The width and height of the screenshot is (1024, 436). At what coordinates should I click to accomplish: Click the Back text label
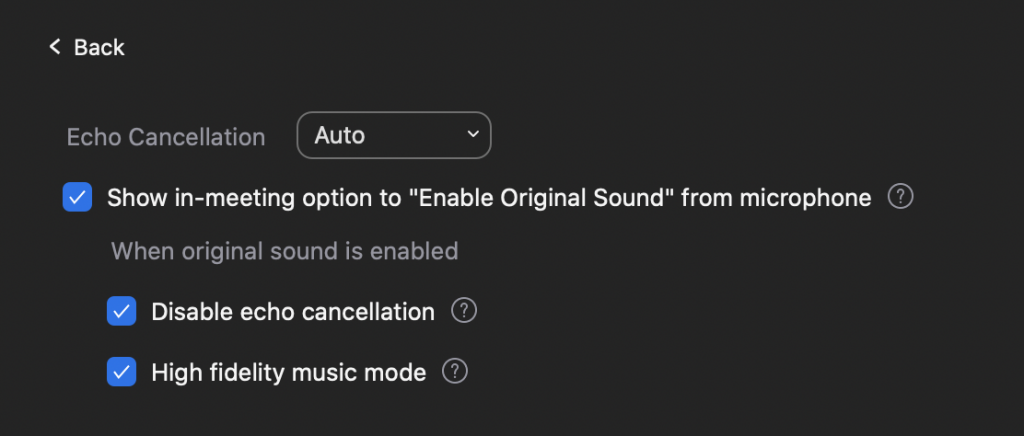pyautogui.click(x=99, y=47)
